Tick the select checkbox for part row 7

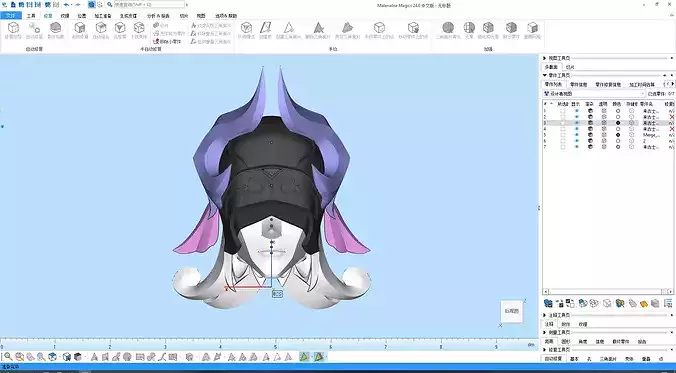click(563, 147)
